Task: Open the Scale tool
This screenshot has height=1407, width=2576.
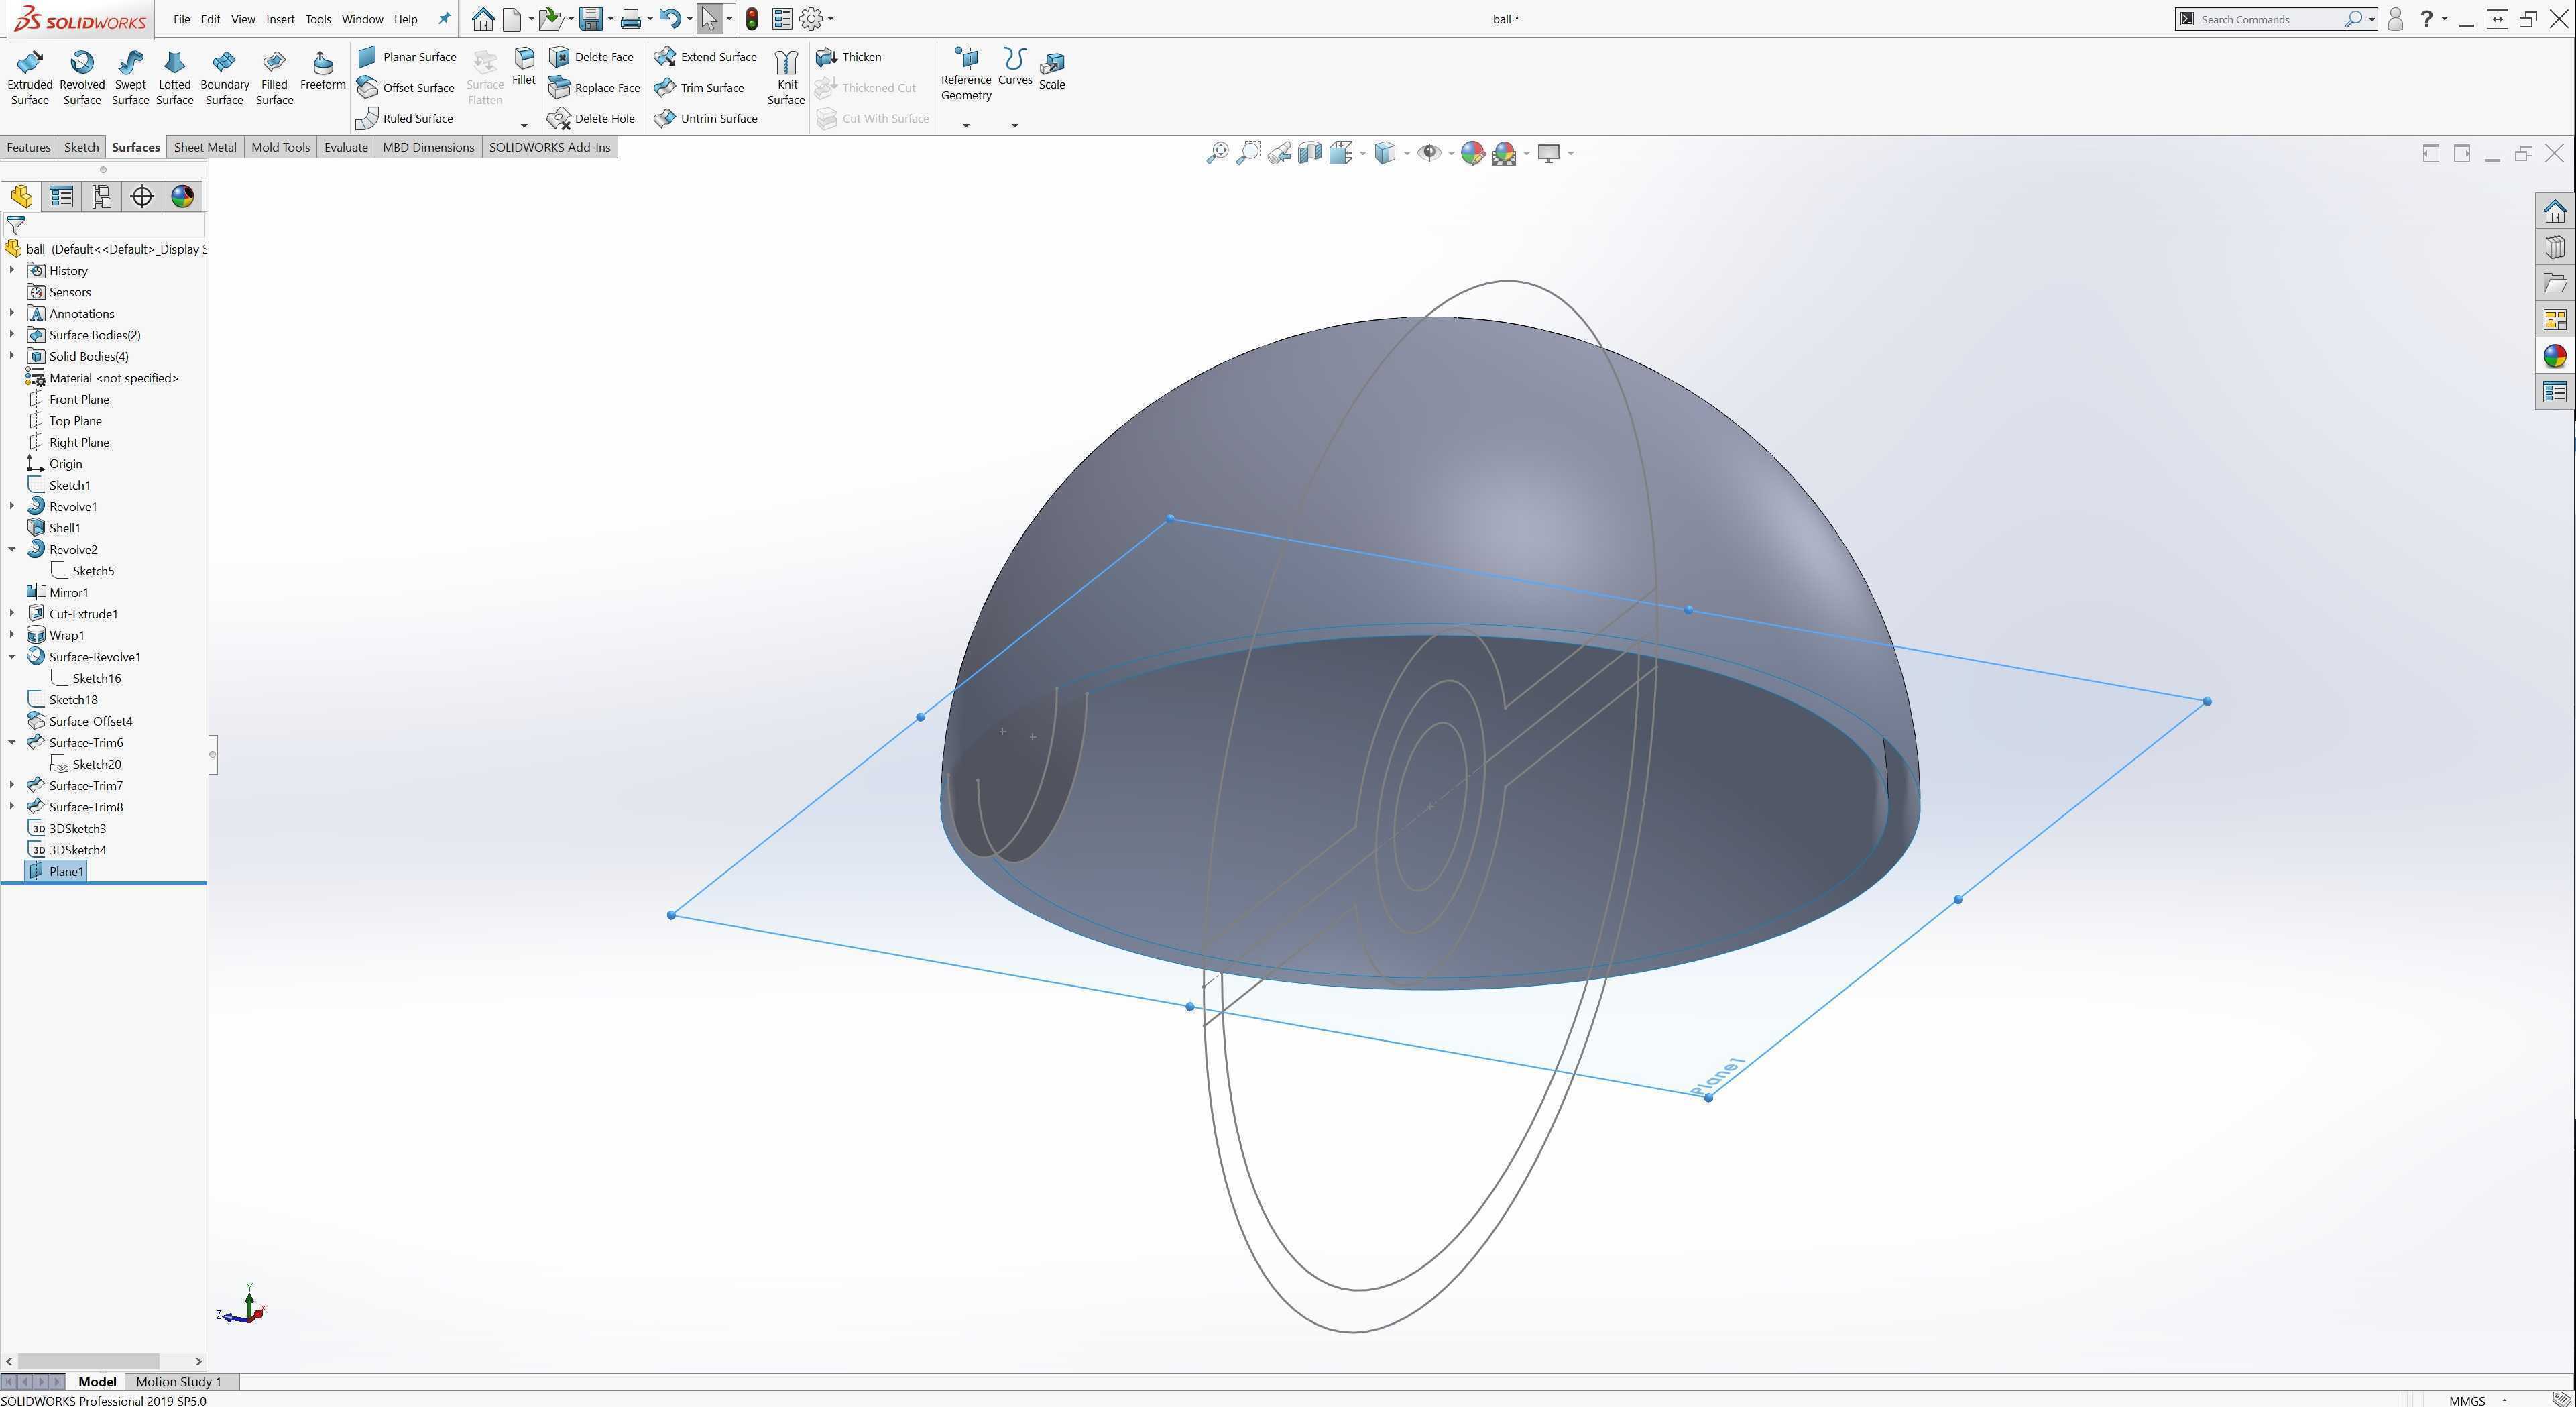Action: [x=1052, y=71]
